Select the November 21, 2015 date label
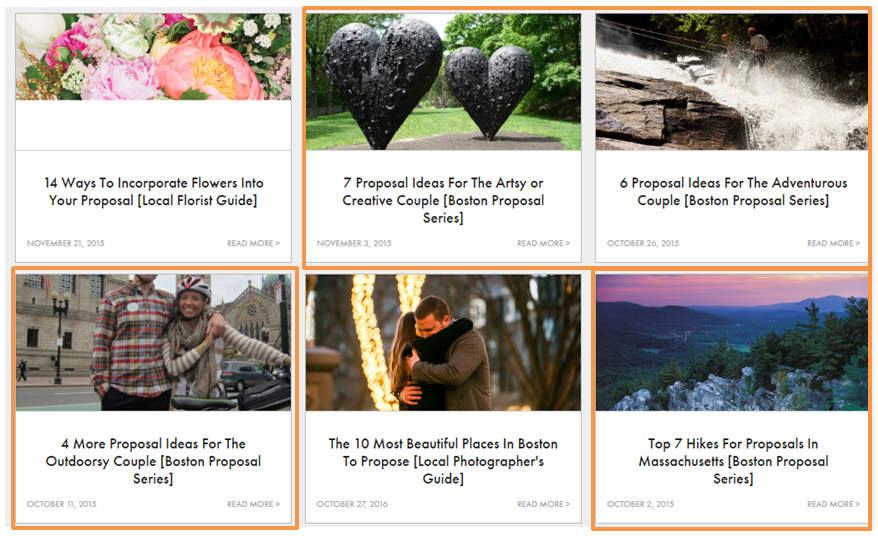 pos(66,243)
